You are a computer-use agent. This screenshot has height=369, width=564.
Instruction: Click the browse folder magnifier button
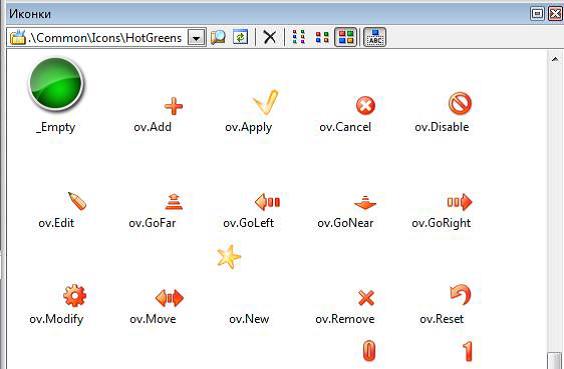tap(218, 37)
